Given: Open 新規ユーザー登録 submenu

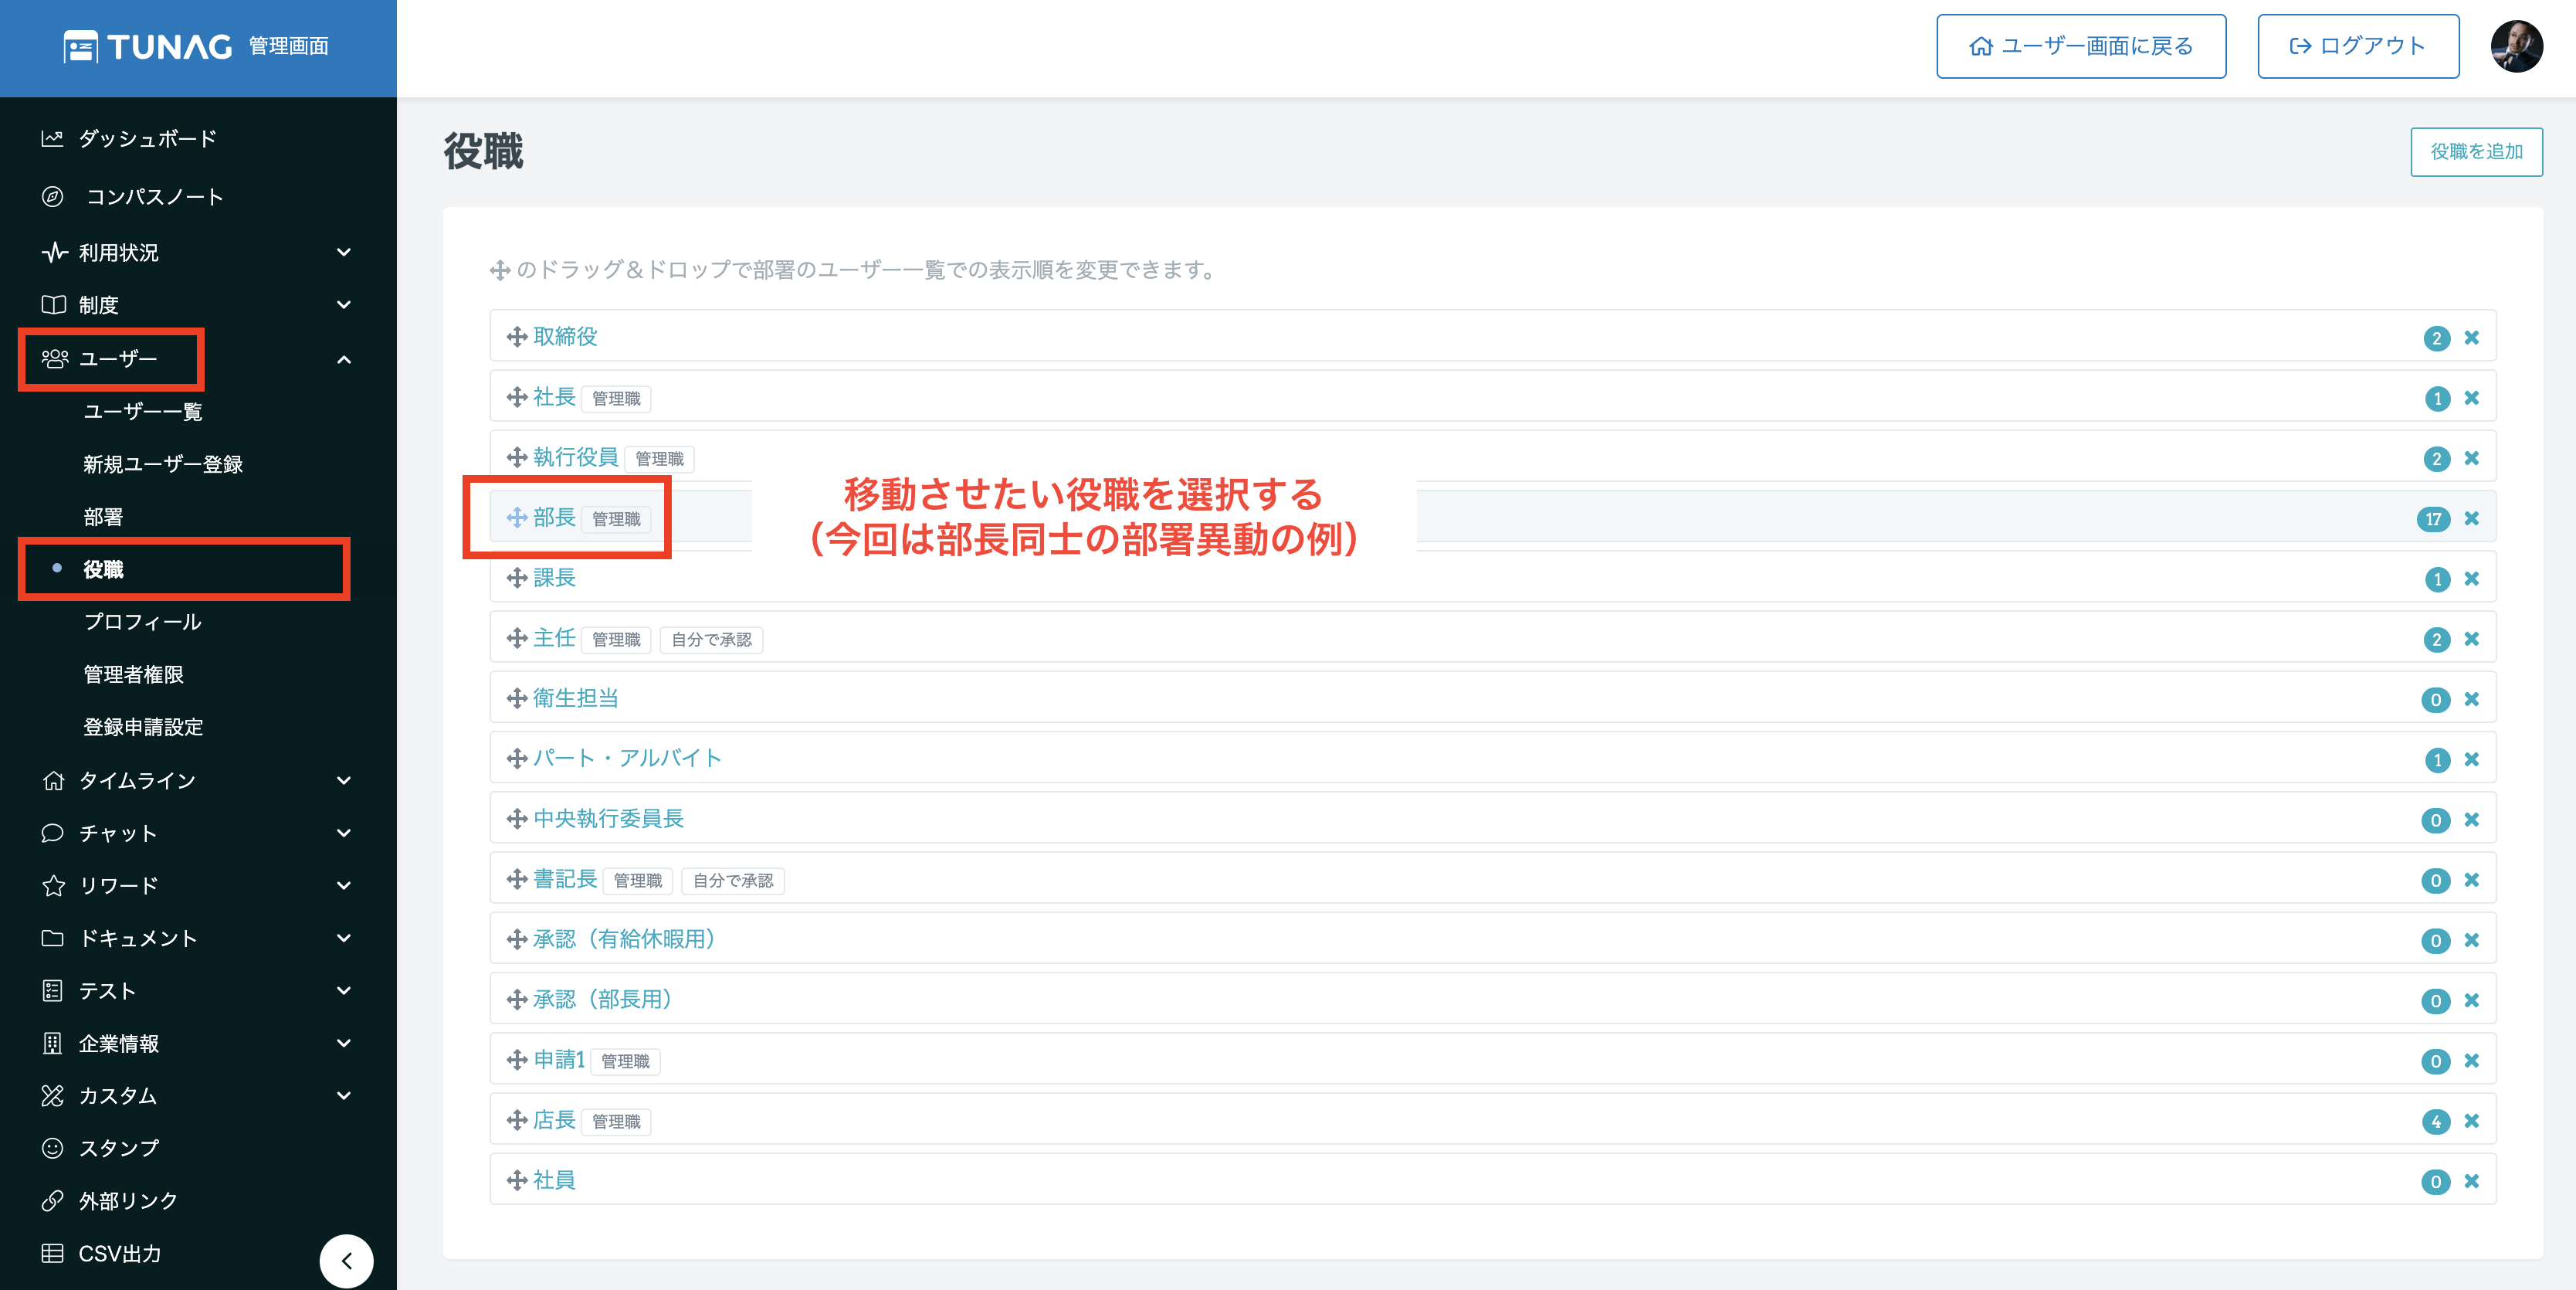Looking at the screenshot, I should 163,464.
